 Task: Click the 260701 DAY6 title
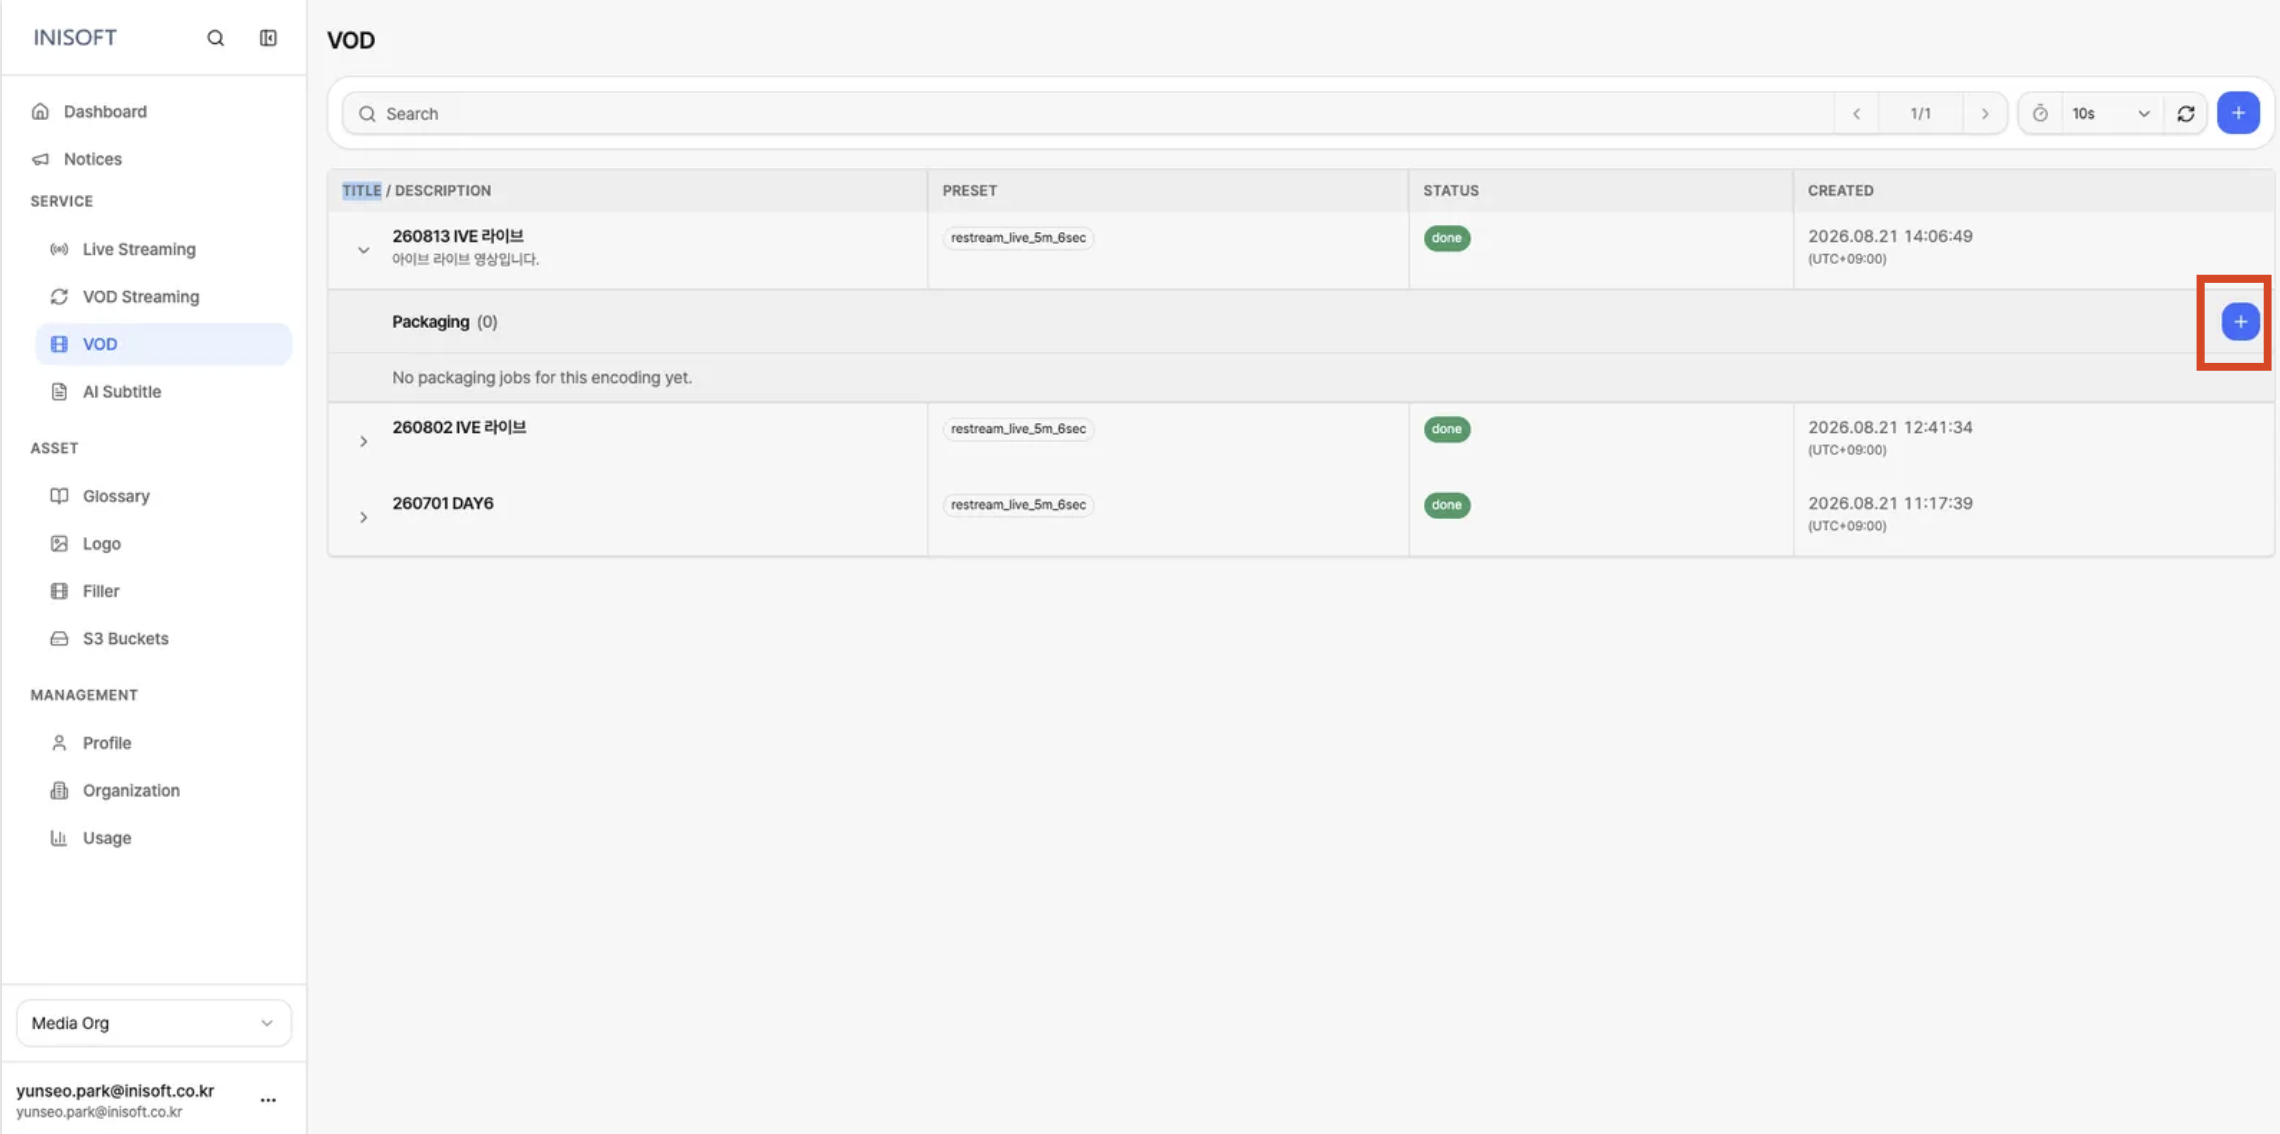pyautogui.click(x=443, y=503)
